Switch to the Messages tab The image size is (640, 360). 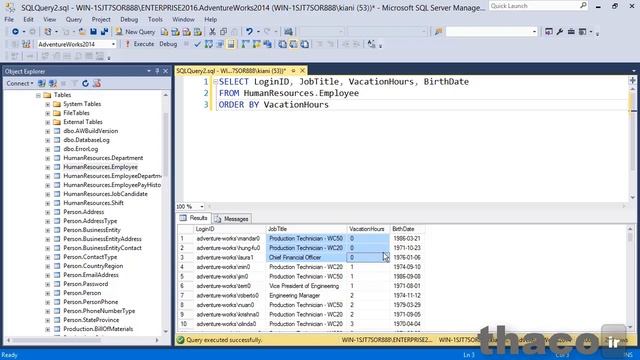[x=231, y=219]
